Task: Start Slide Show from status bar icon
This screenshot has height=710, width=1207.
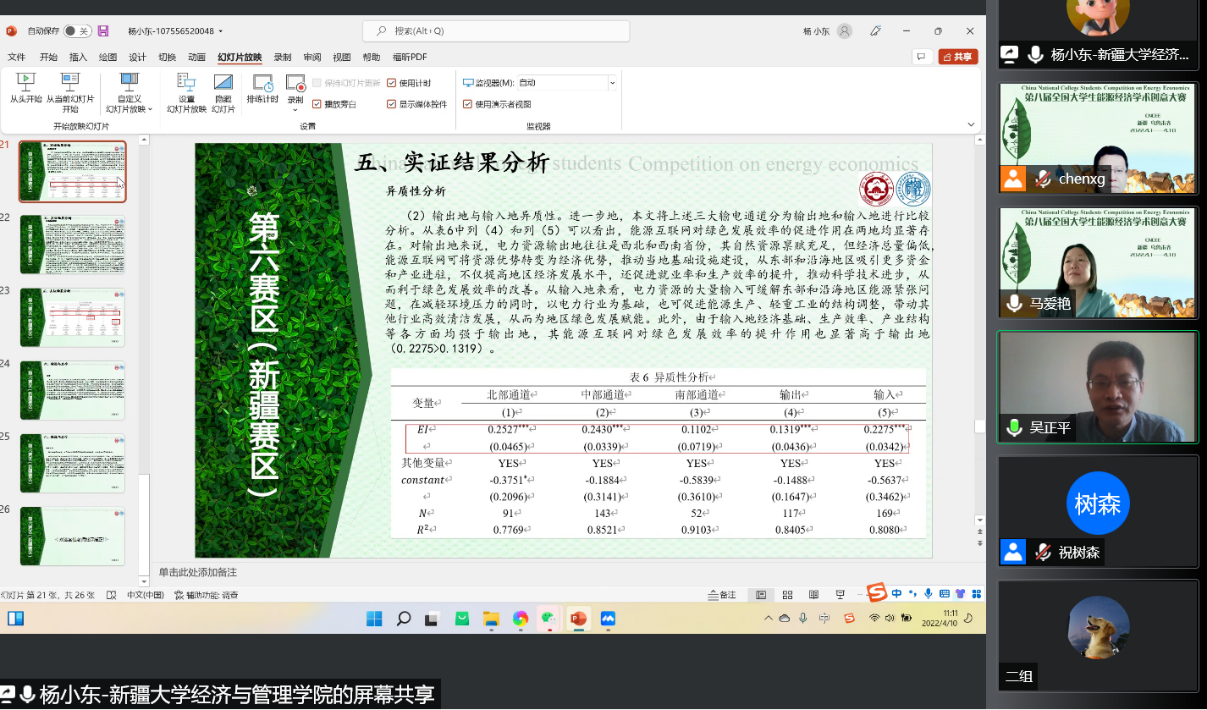Action: pyautogui.click(x=840, y=595)
